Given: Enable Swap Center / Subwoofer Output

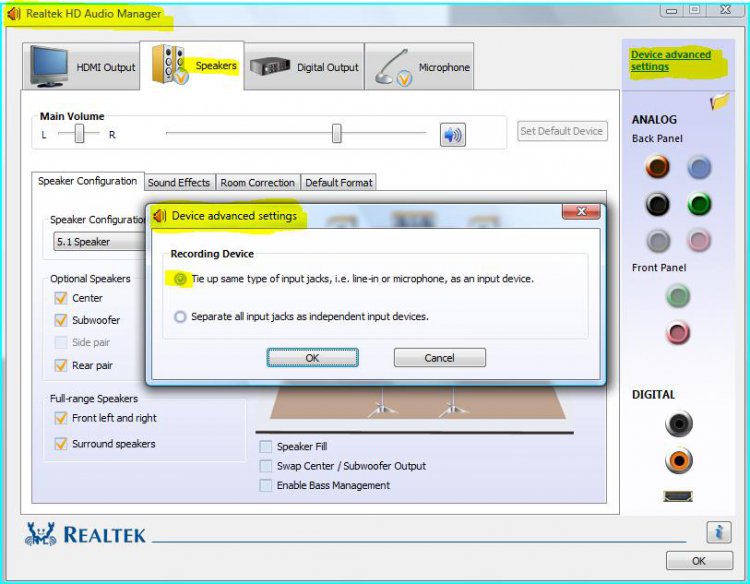Looking at the screenshot, I should pos(265,466).
